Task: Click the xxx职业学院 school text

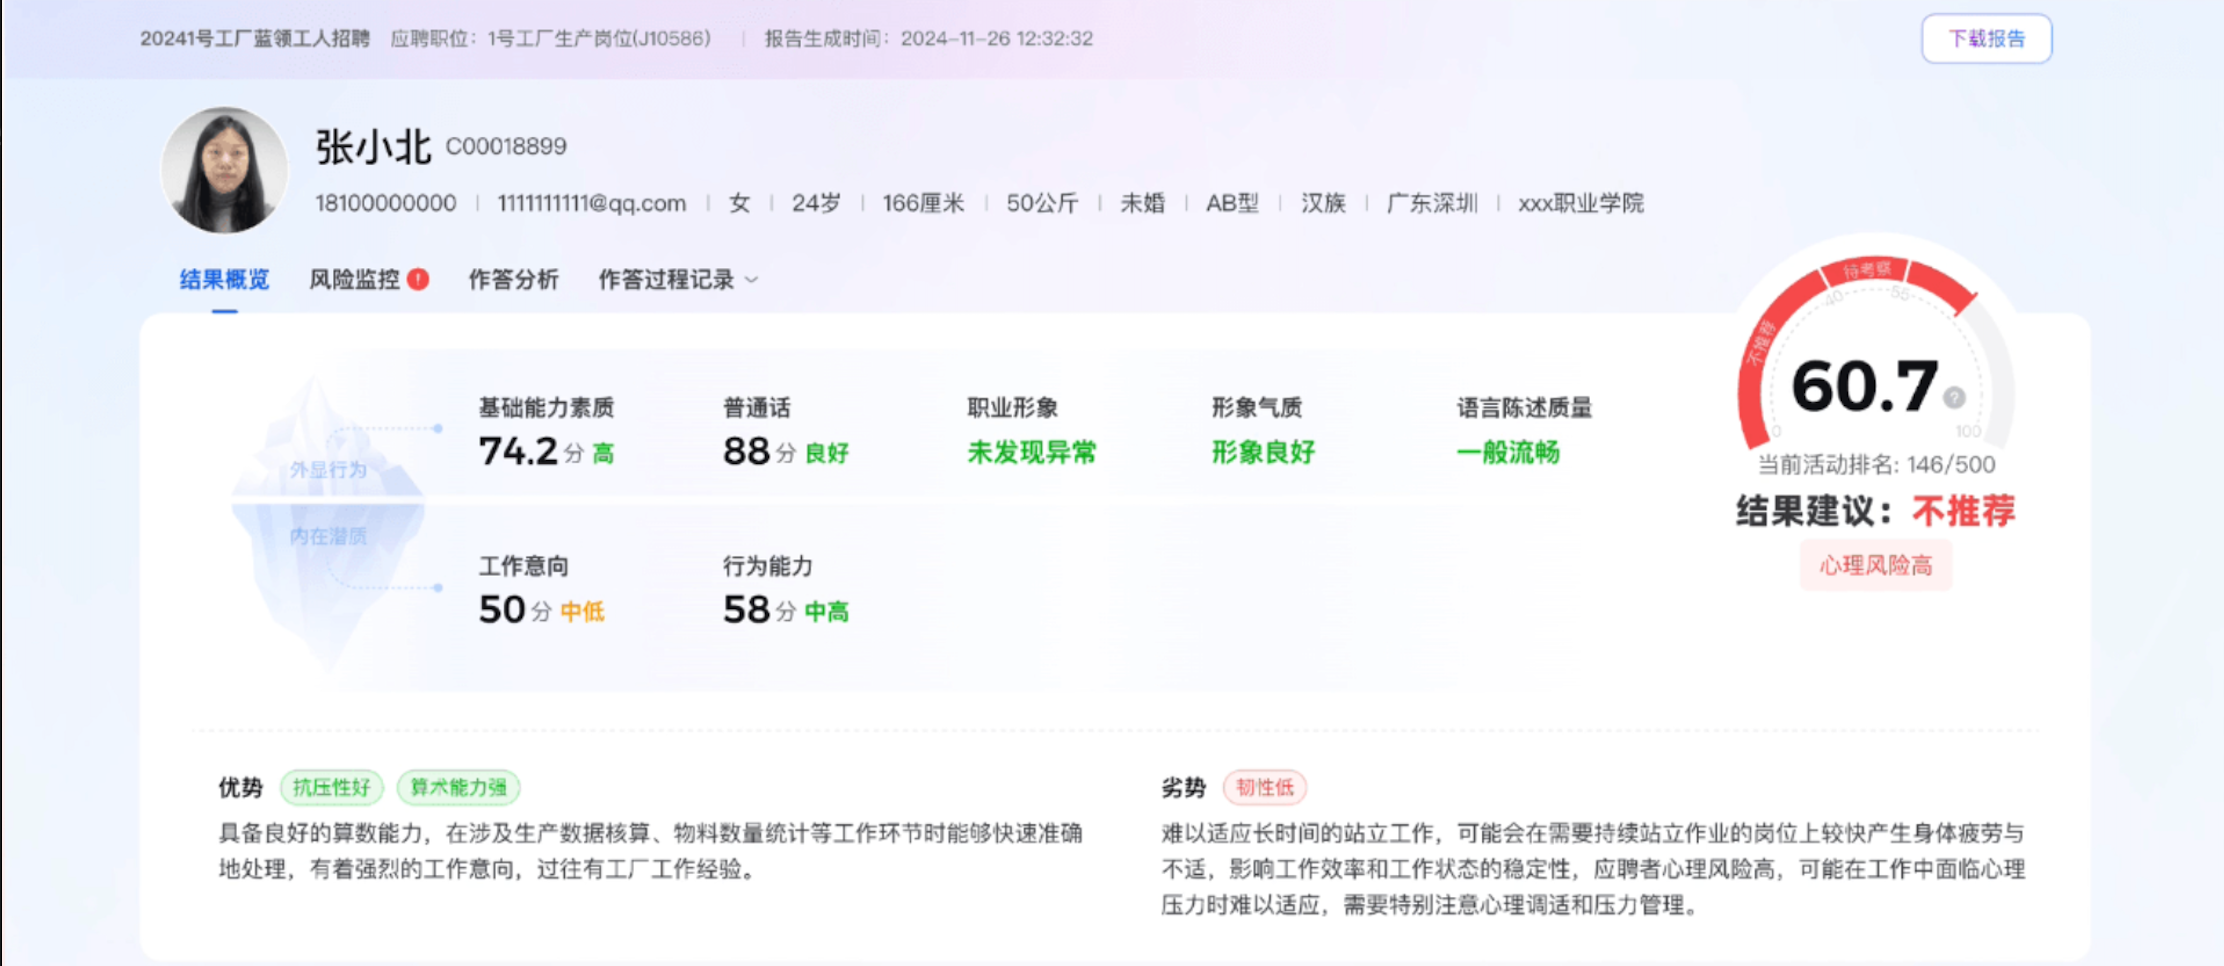Action: click(x=1581, y=203)
